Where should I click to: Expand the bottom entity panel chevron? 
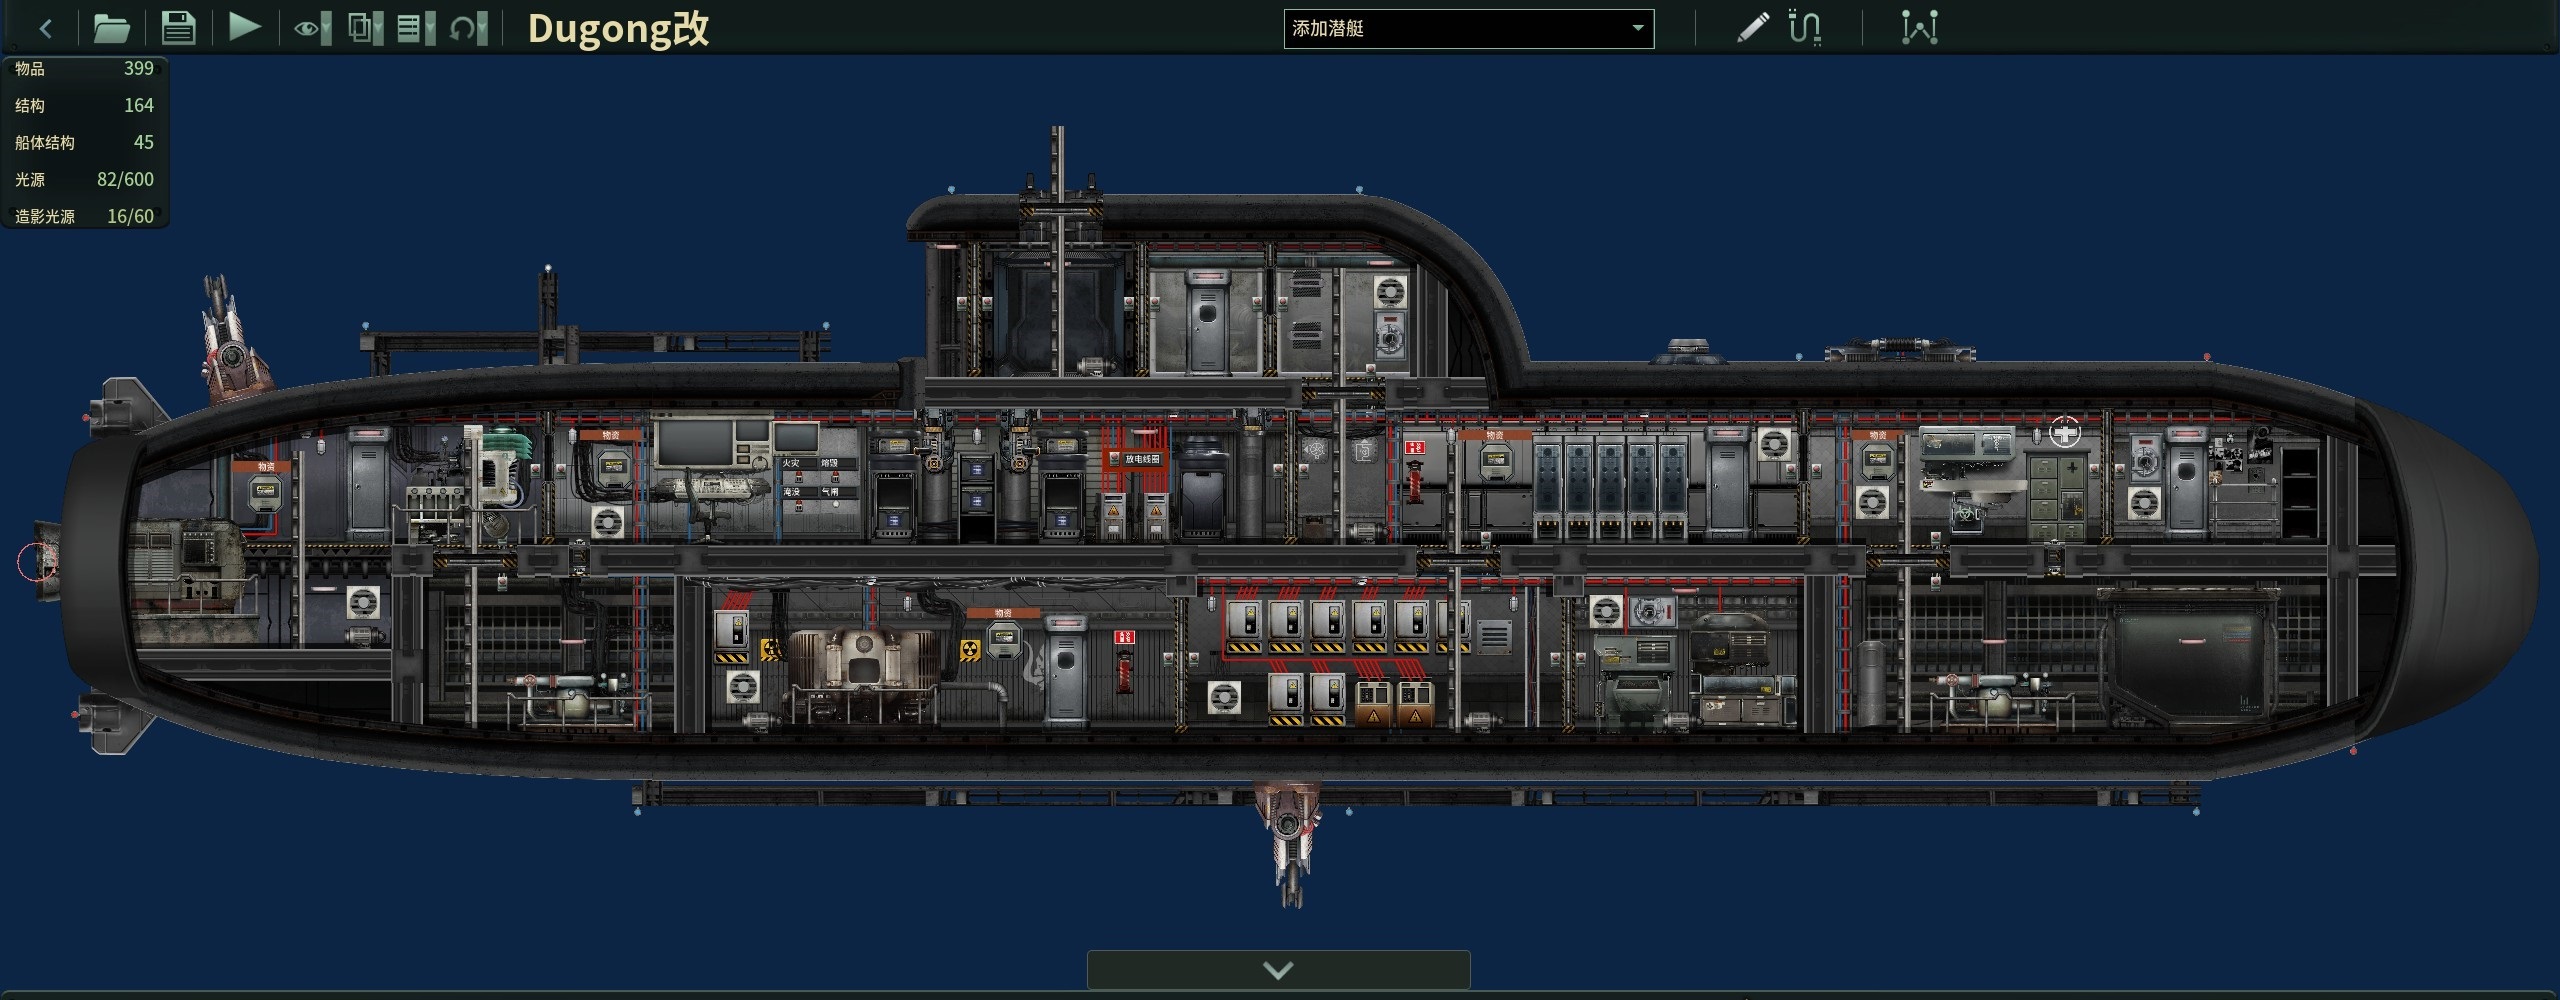coord(1278,969)
